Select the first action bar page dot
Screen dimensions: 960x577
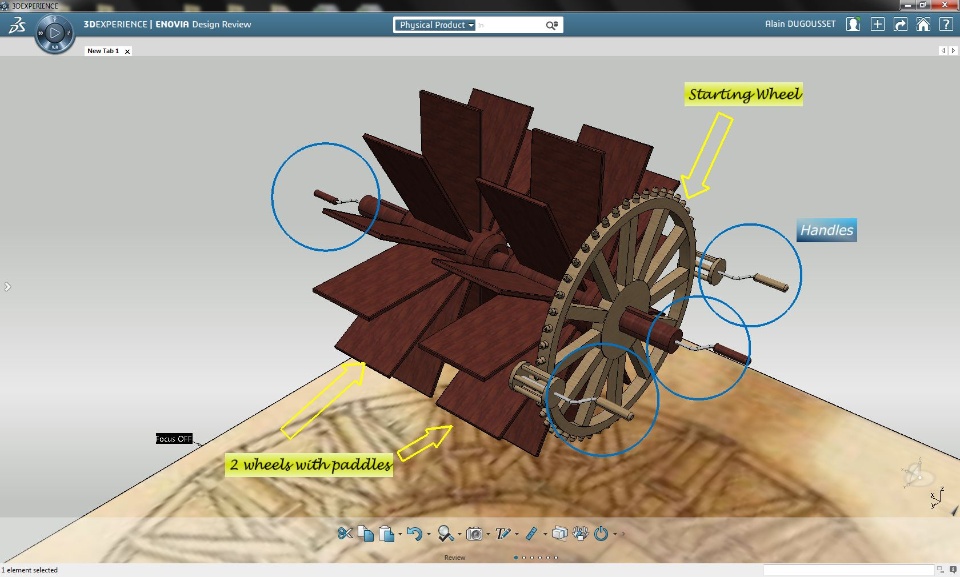click(516, 557)
